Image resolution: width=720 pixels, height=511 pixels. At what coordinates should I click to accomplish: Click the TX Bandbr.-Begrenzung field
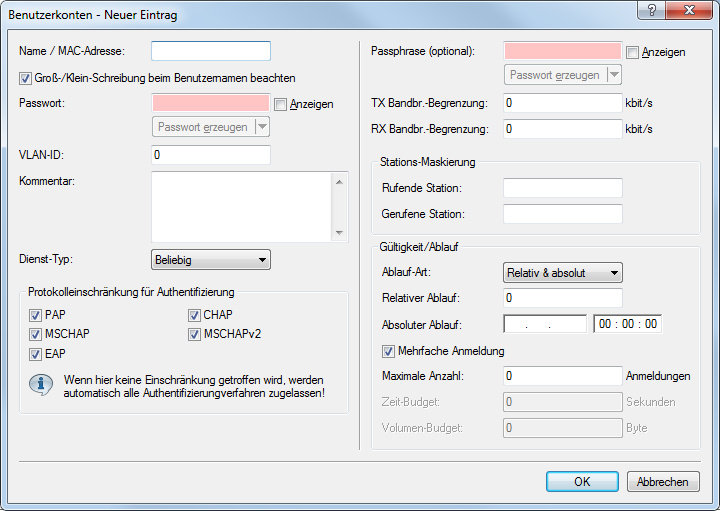pyautogui.click(x=562, y=103)
